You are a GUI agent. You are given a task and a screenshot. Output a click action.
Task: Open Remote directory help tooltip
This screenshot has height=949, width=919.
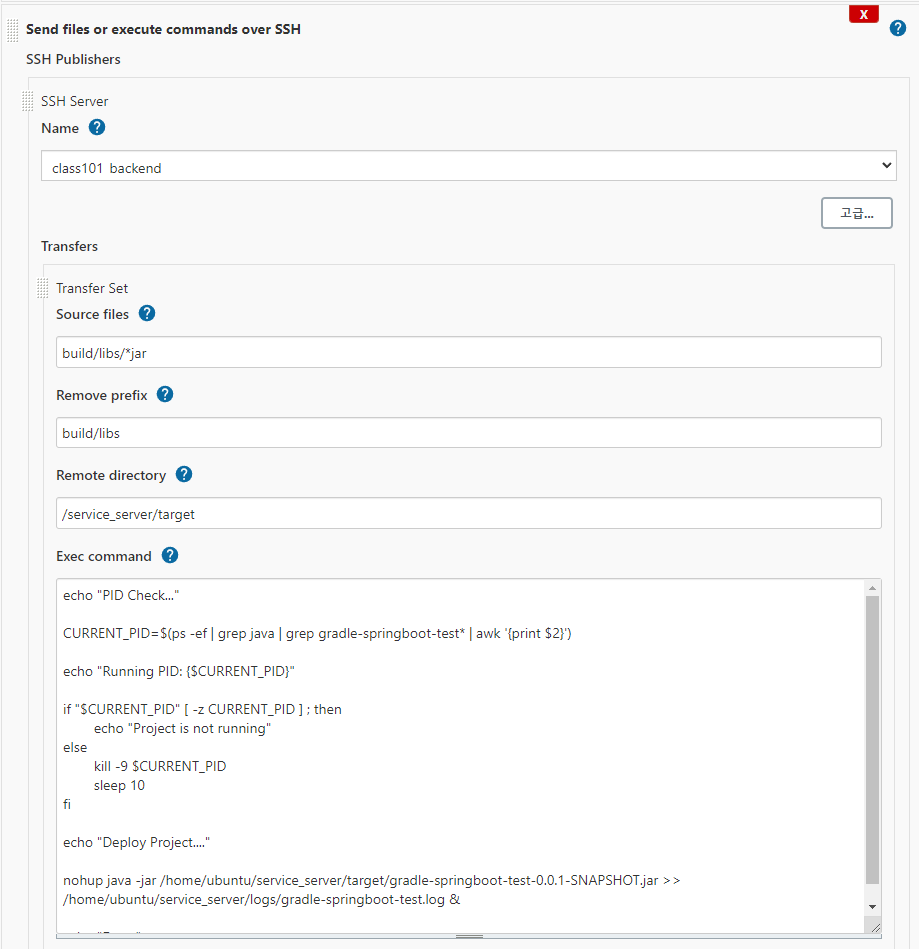[184, 474]
